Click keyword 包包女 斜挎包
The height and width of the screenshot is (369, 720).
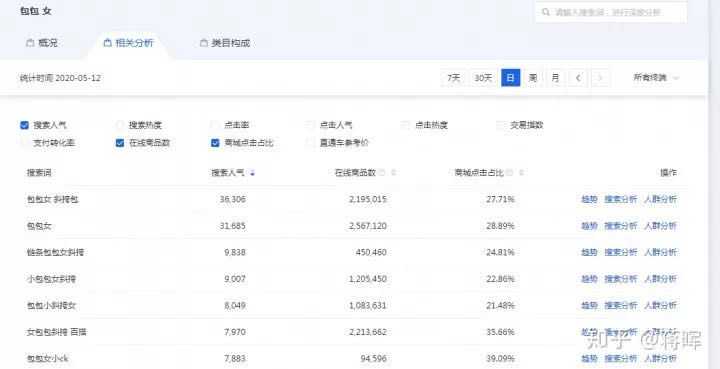point(53,199)
